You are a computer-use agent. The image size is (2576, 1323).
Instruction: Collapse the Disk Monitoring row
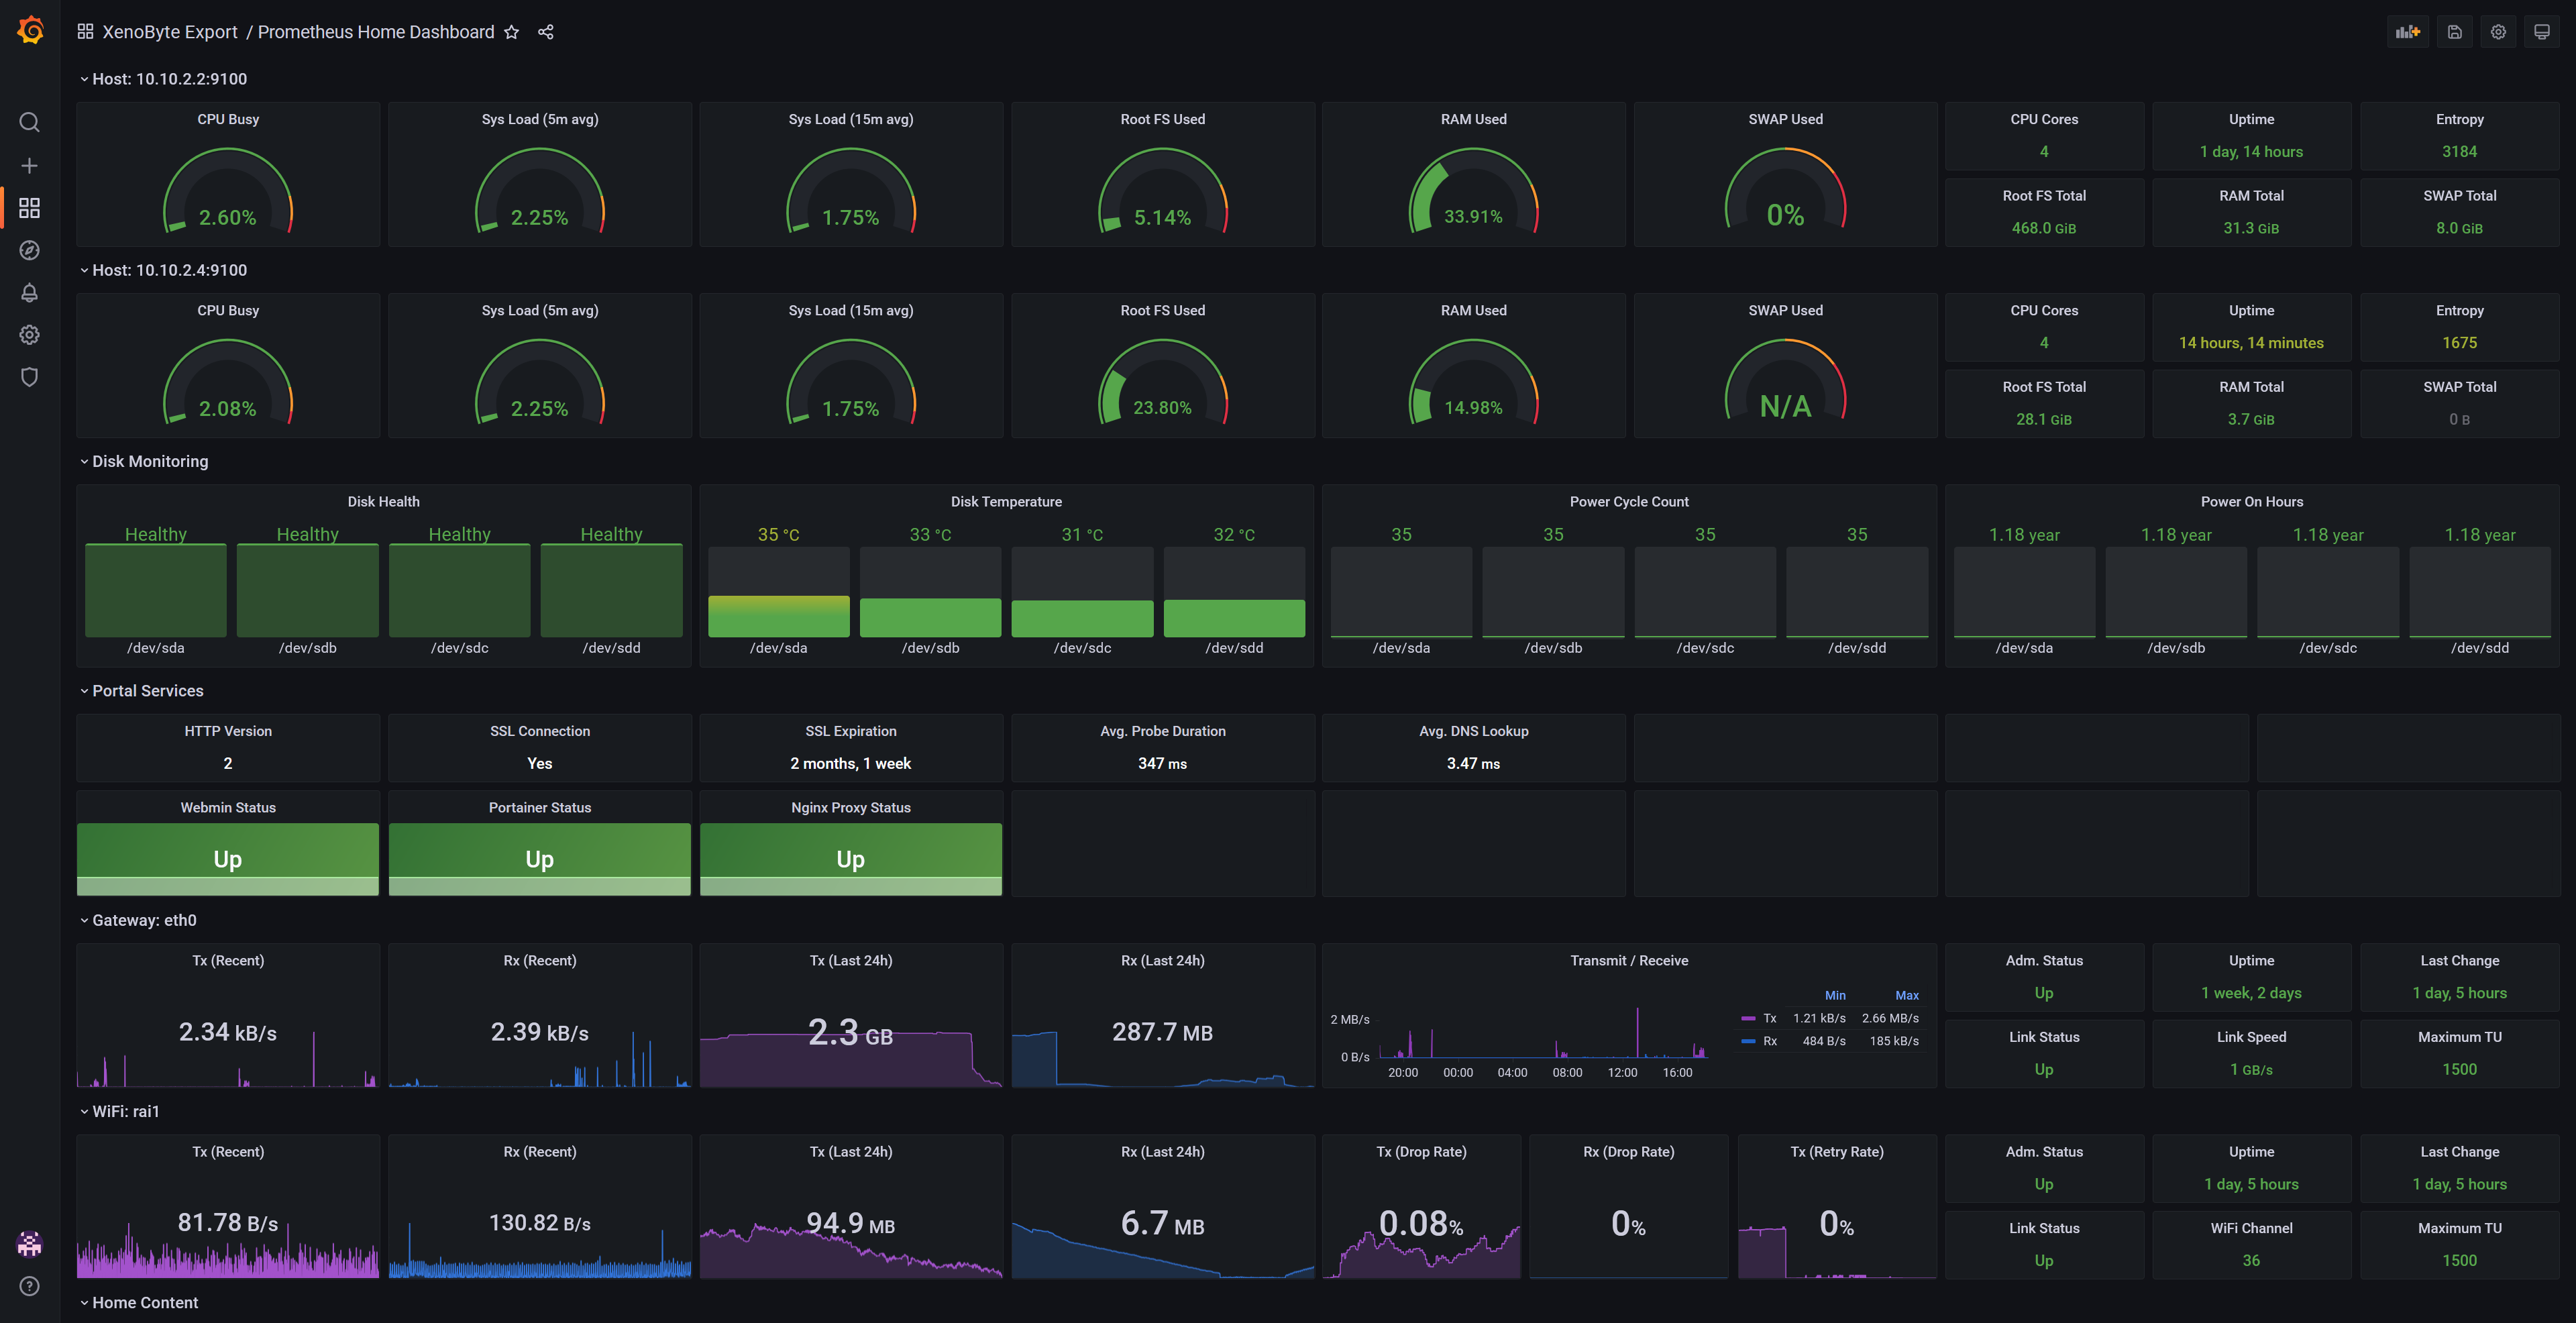pyautogui.click(x=149, y=461)
